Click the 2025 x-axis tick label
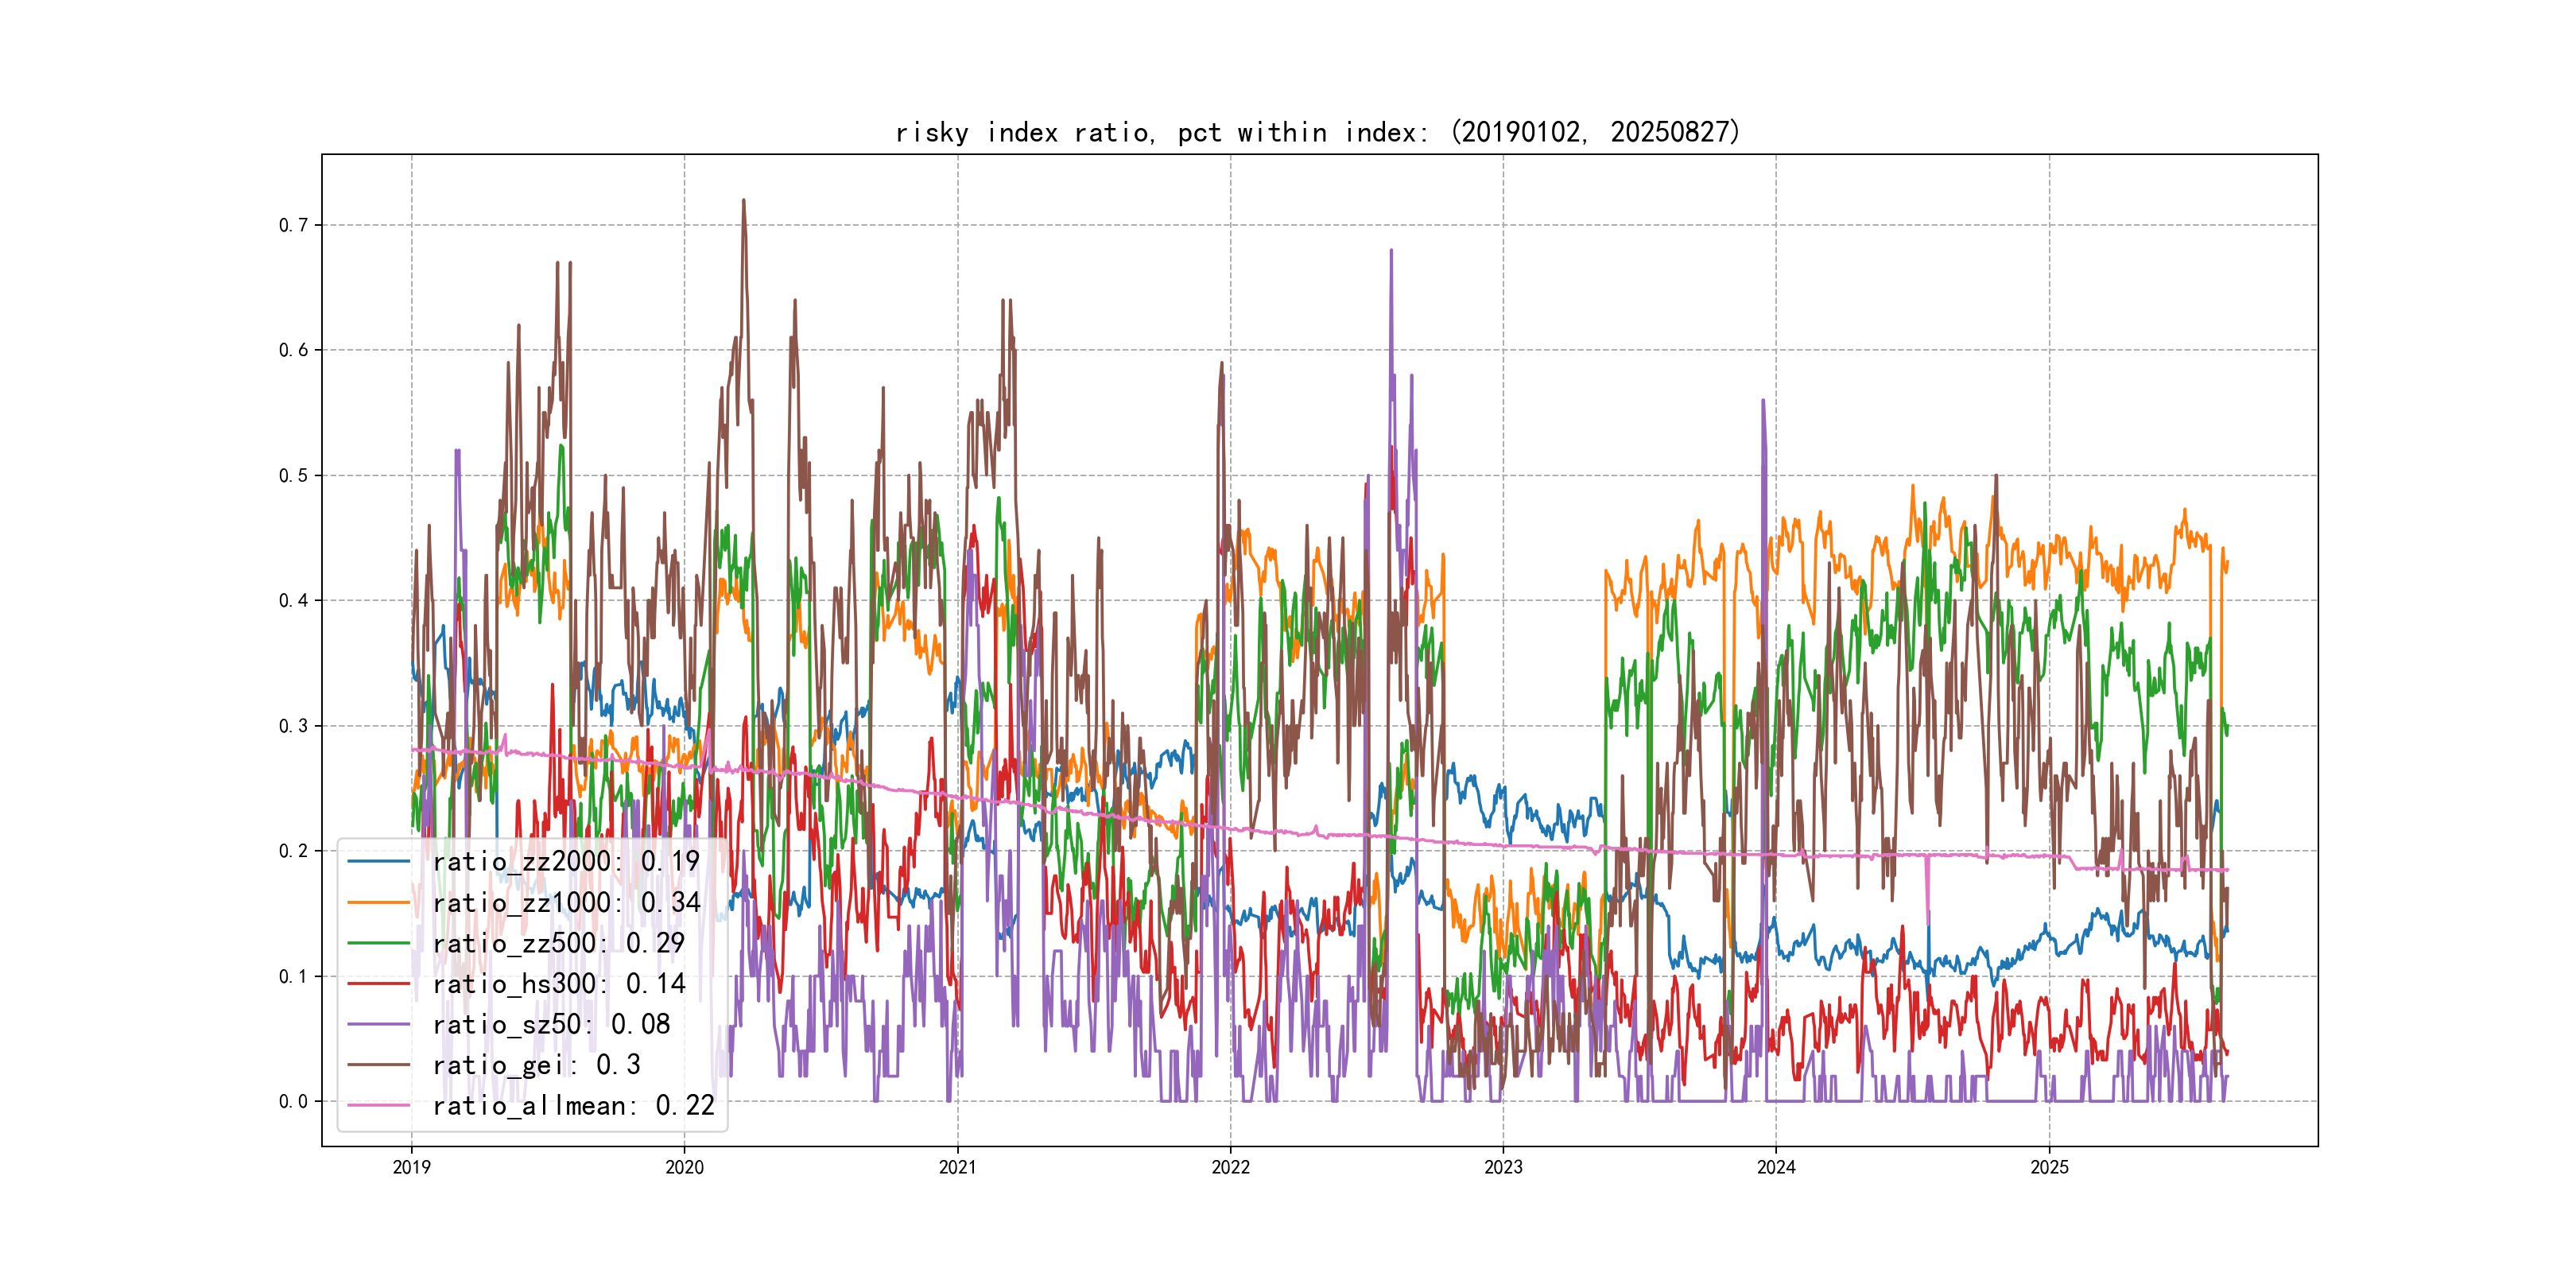The width and height of the screenshot is (2576, 1288). (2049, 1167)
